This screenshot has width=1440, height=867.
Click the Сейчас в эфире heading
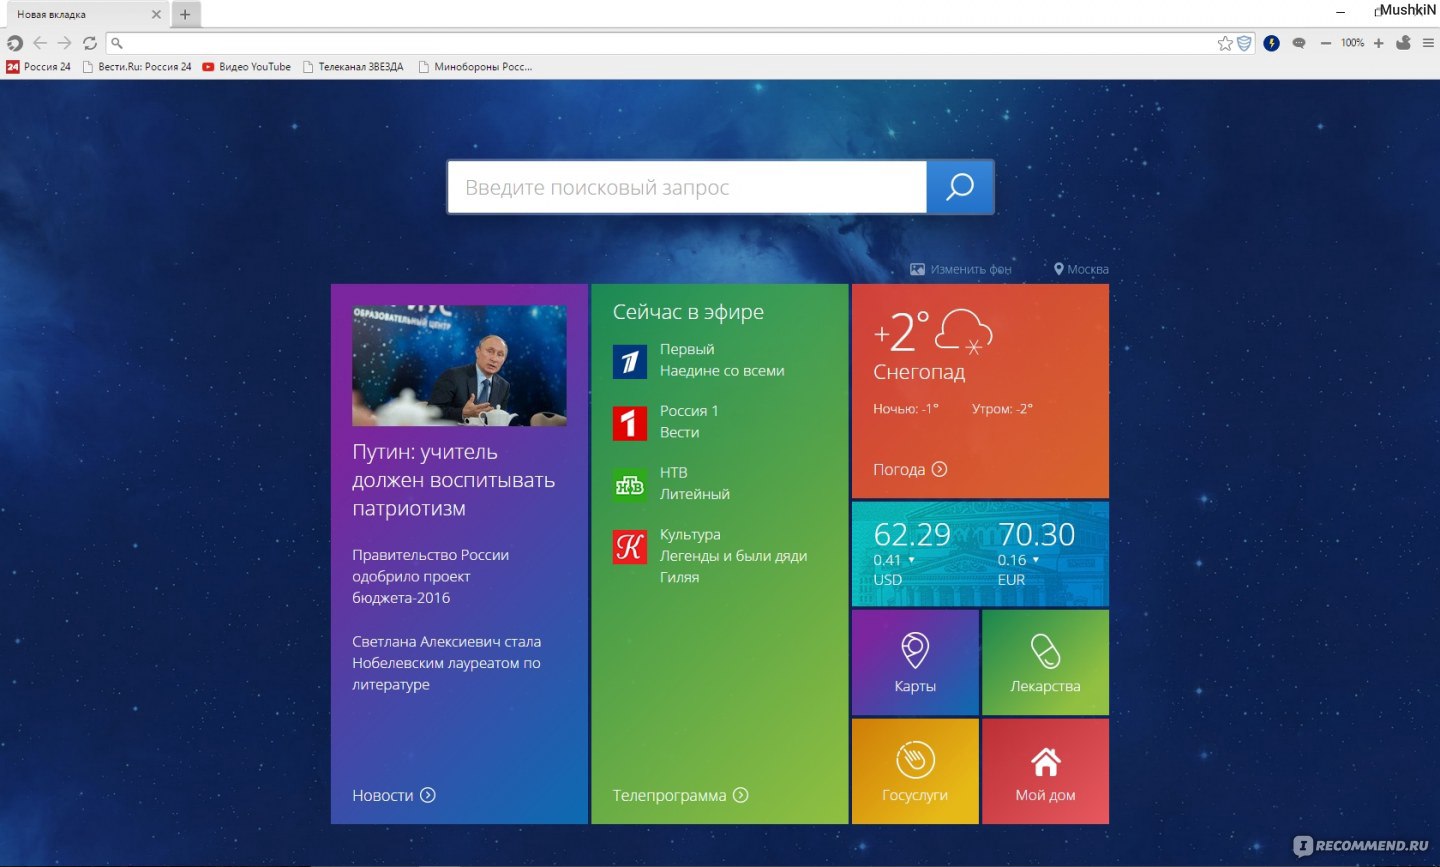pyautogui.click(x=688, y=312)
